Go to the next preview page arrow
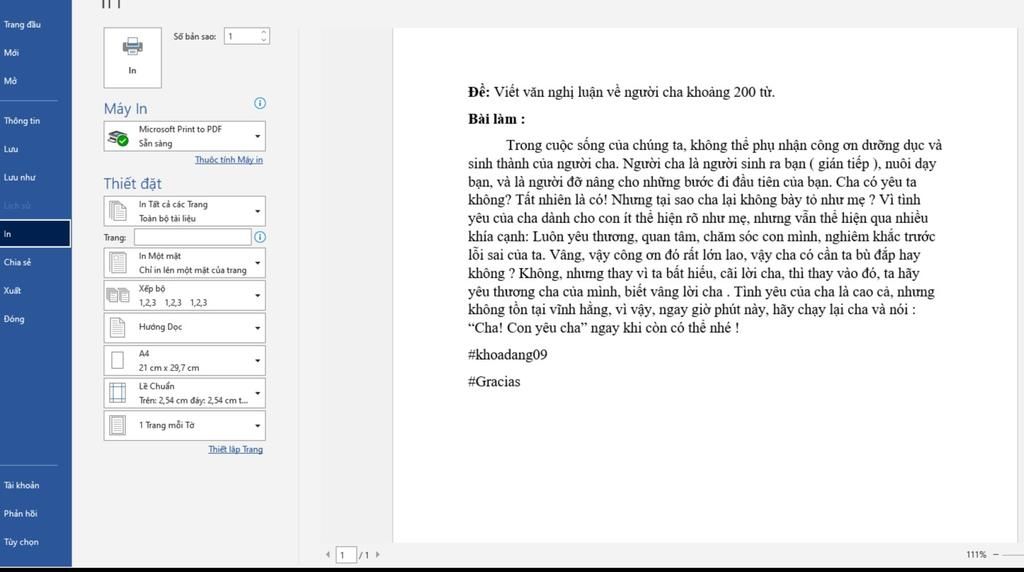Screen dimensions: 1024x572 pos(377,555)
